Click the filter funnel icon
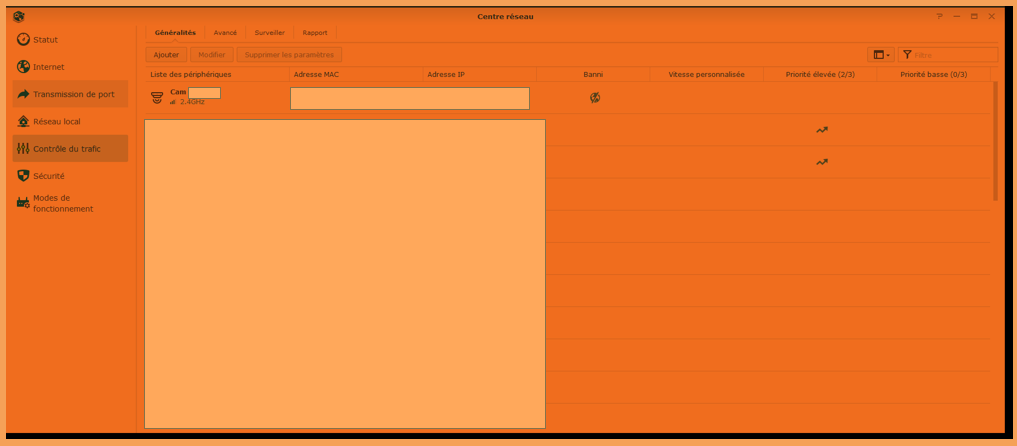Screen dimensions: 1017x446 click(907, 55)
